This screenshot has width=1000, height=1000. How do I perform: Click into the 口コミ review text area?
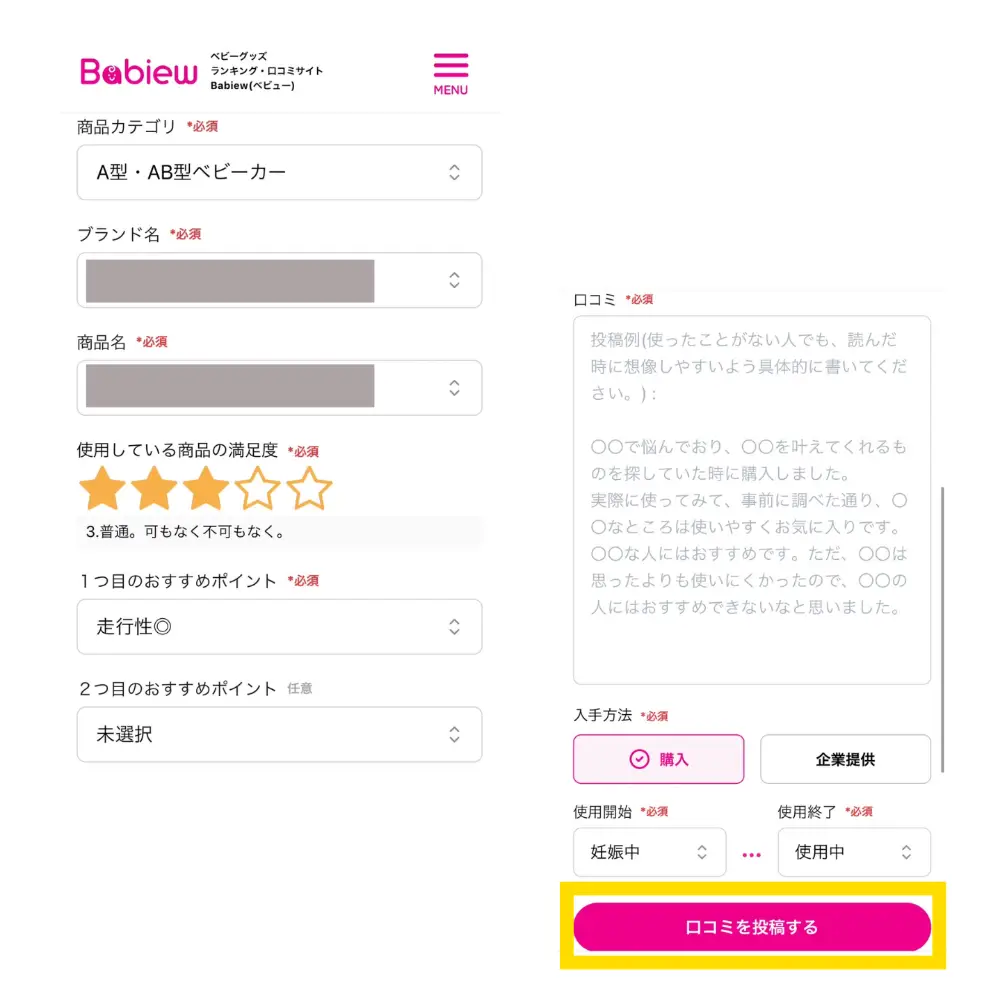click(751, 500)
